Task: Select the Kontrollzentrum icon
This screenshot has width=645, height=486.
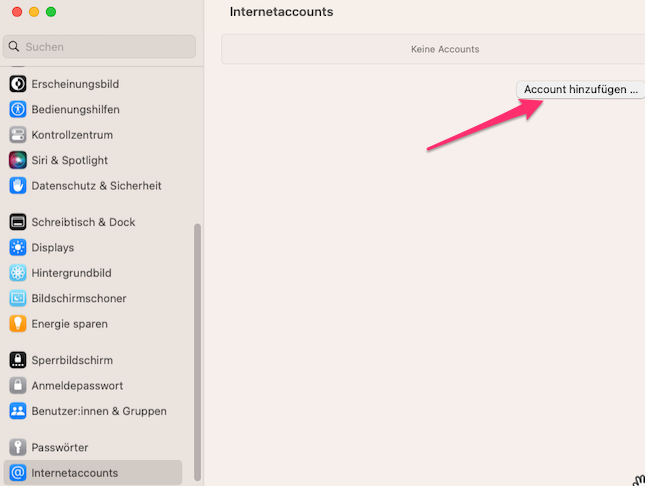Action: pyautogui.click(x=17, y=135)
